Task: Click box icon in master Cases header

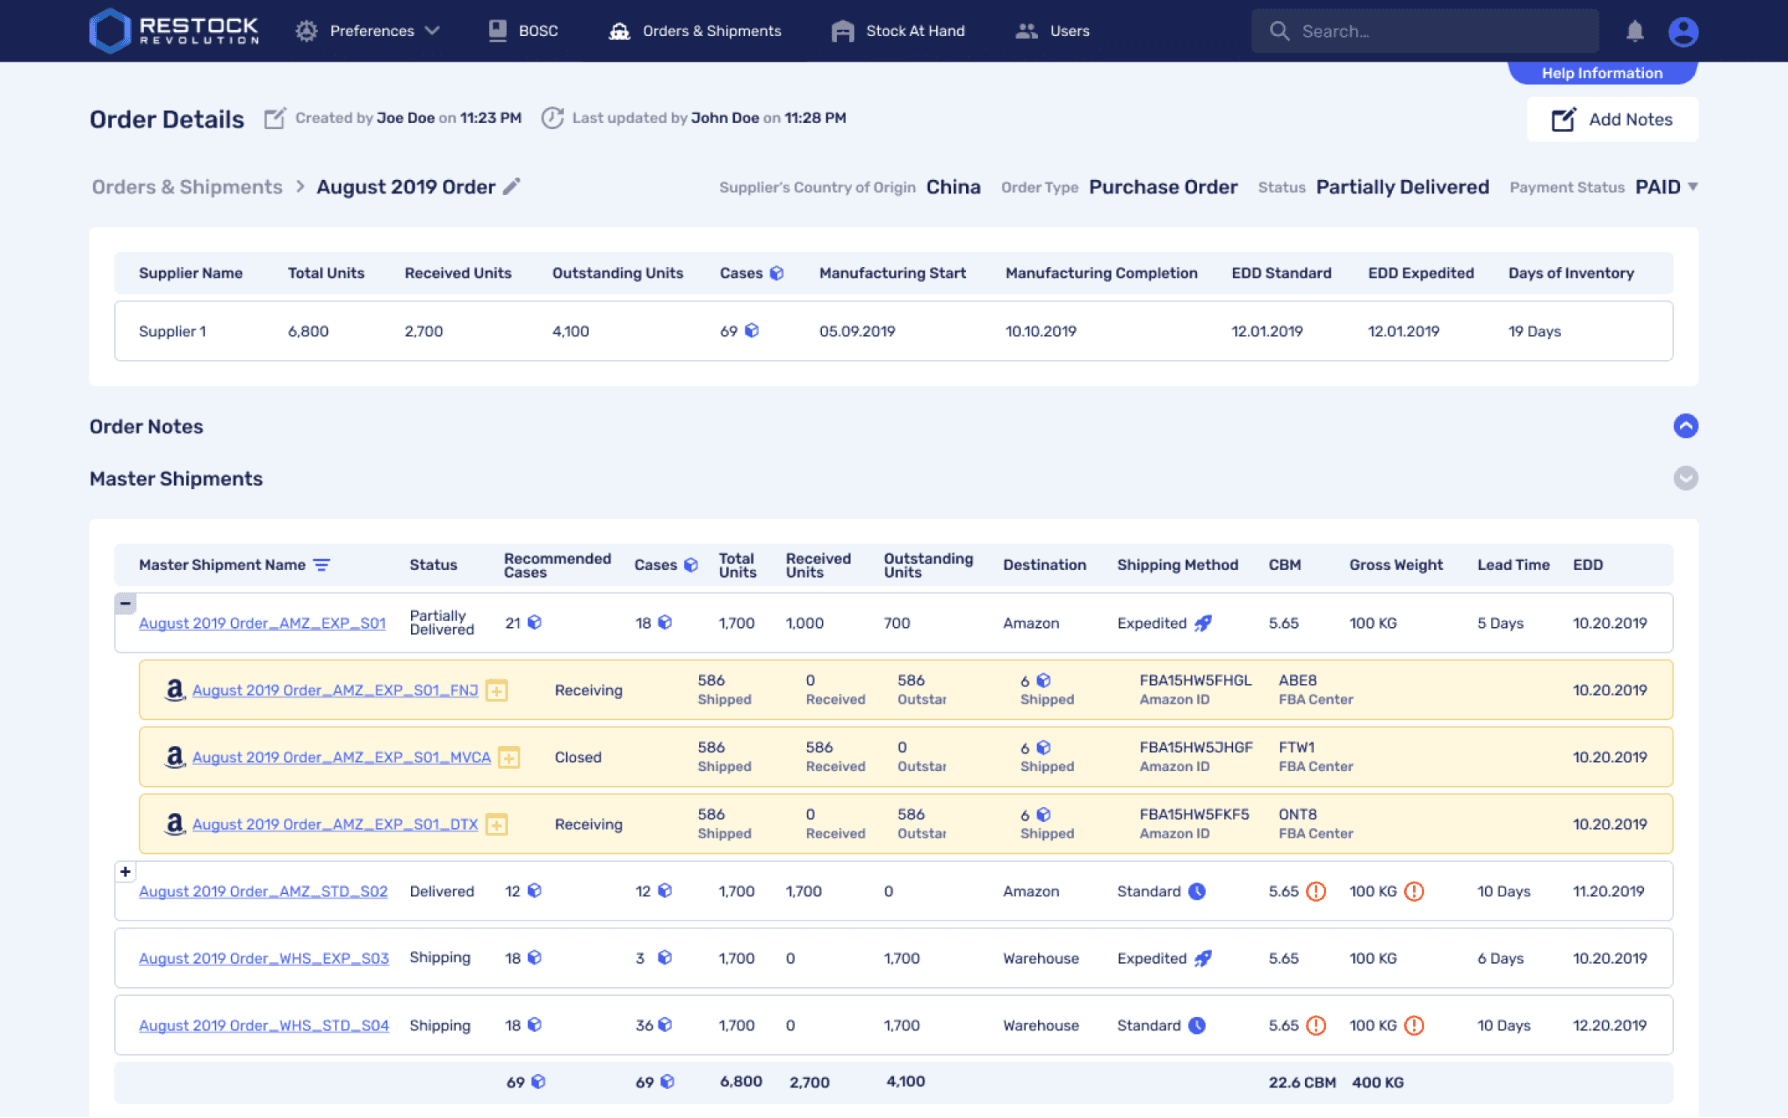Action: pos(691,565)
